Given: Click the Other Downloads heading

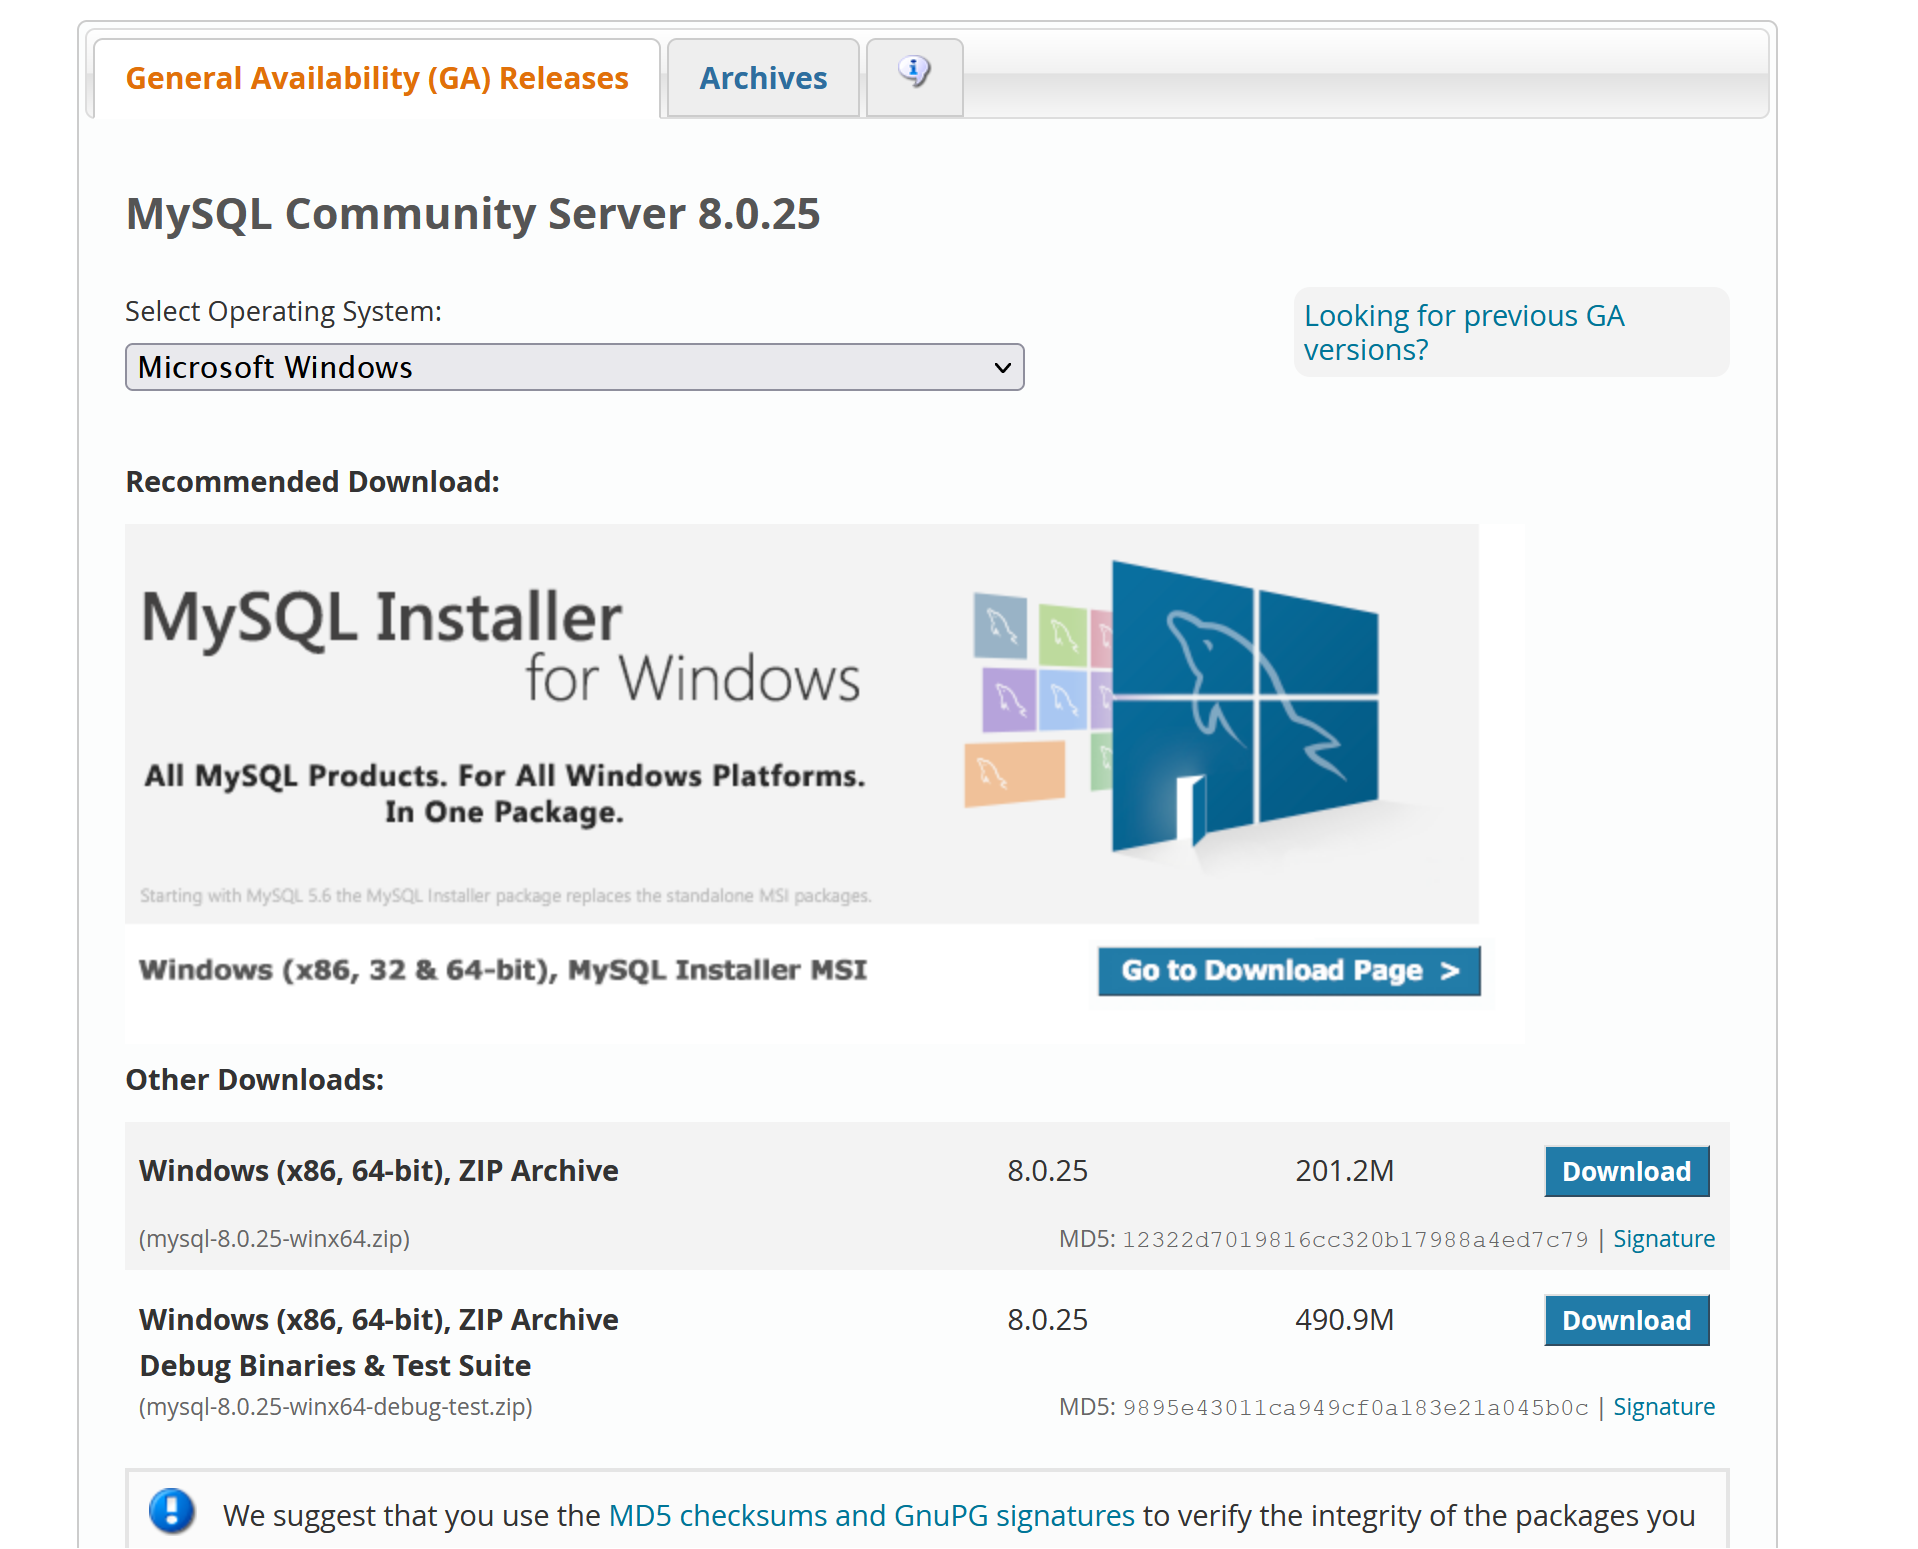Looking at the screenshot, I should pos(255,1080).
